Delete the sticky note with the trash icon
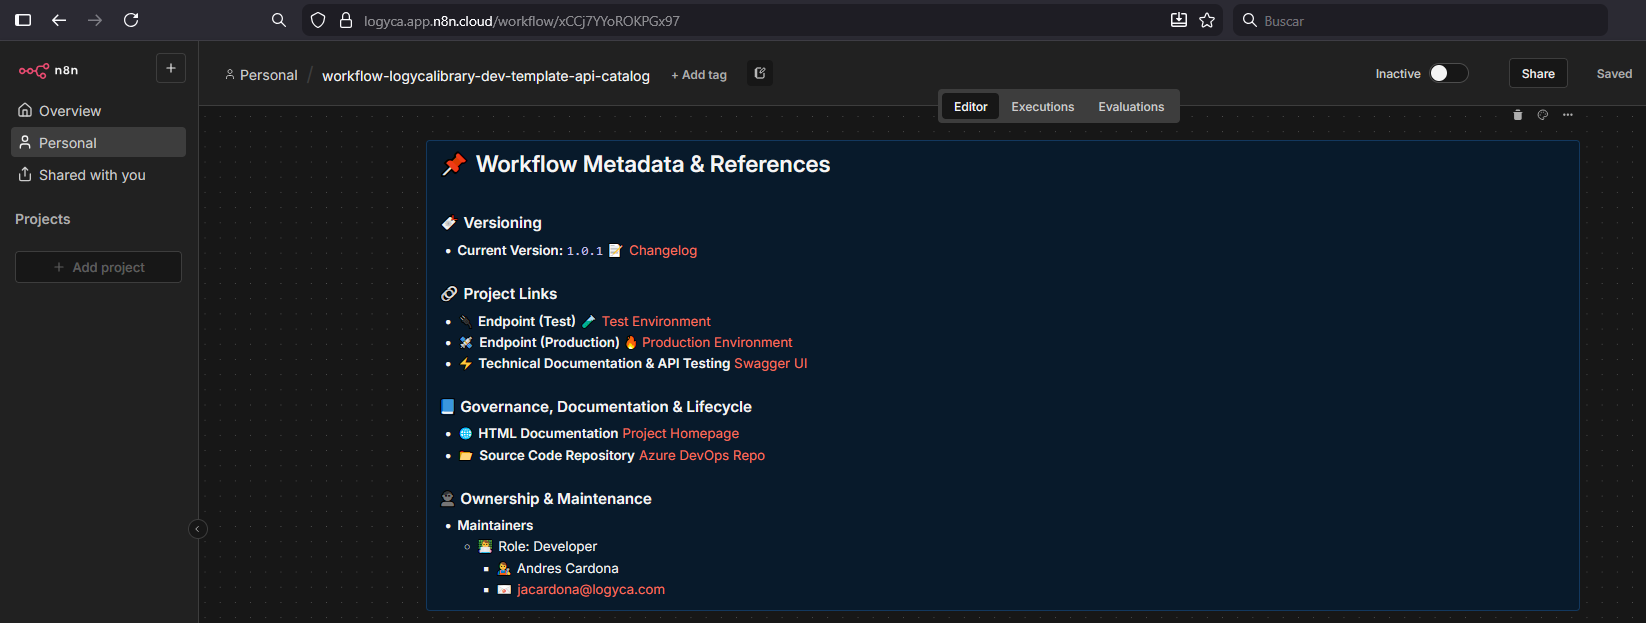The image size is (1646, 623). 1517,115
